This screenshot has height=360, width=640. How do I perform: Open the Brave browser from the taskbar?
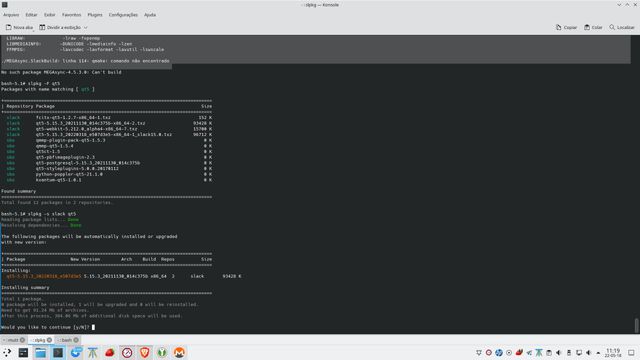(144, 352)
